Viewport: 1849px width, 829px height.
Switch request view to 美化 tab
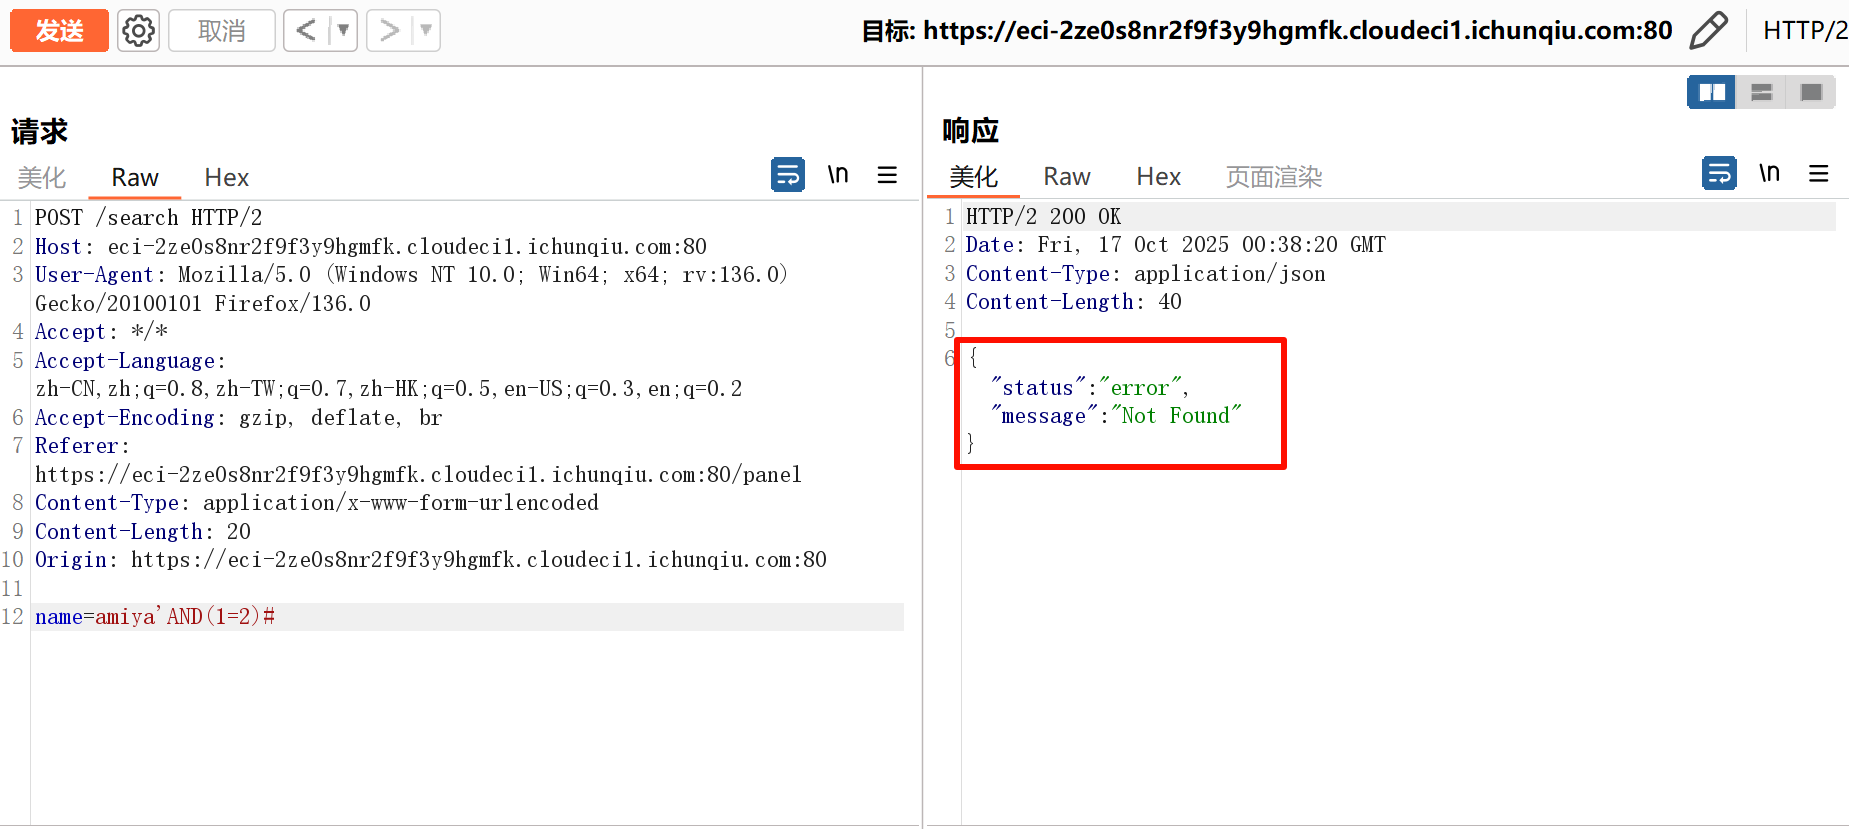tap(42, 178)
